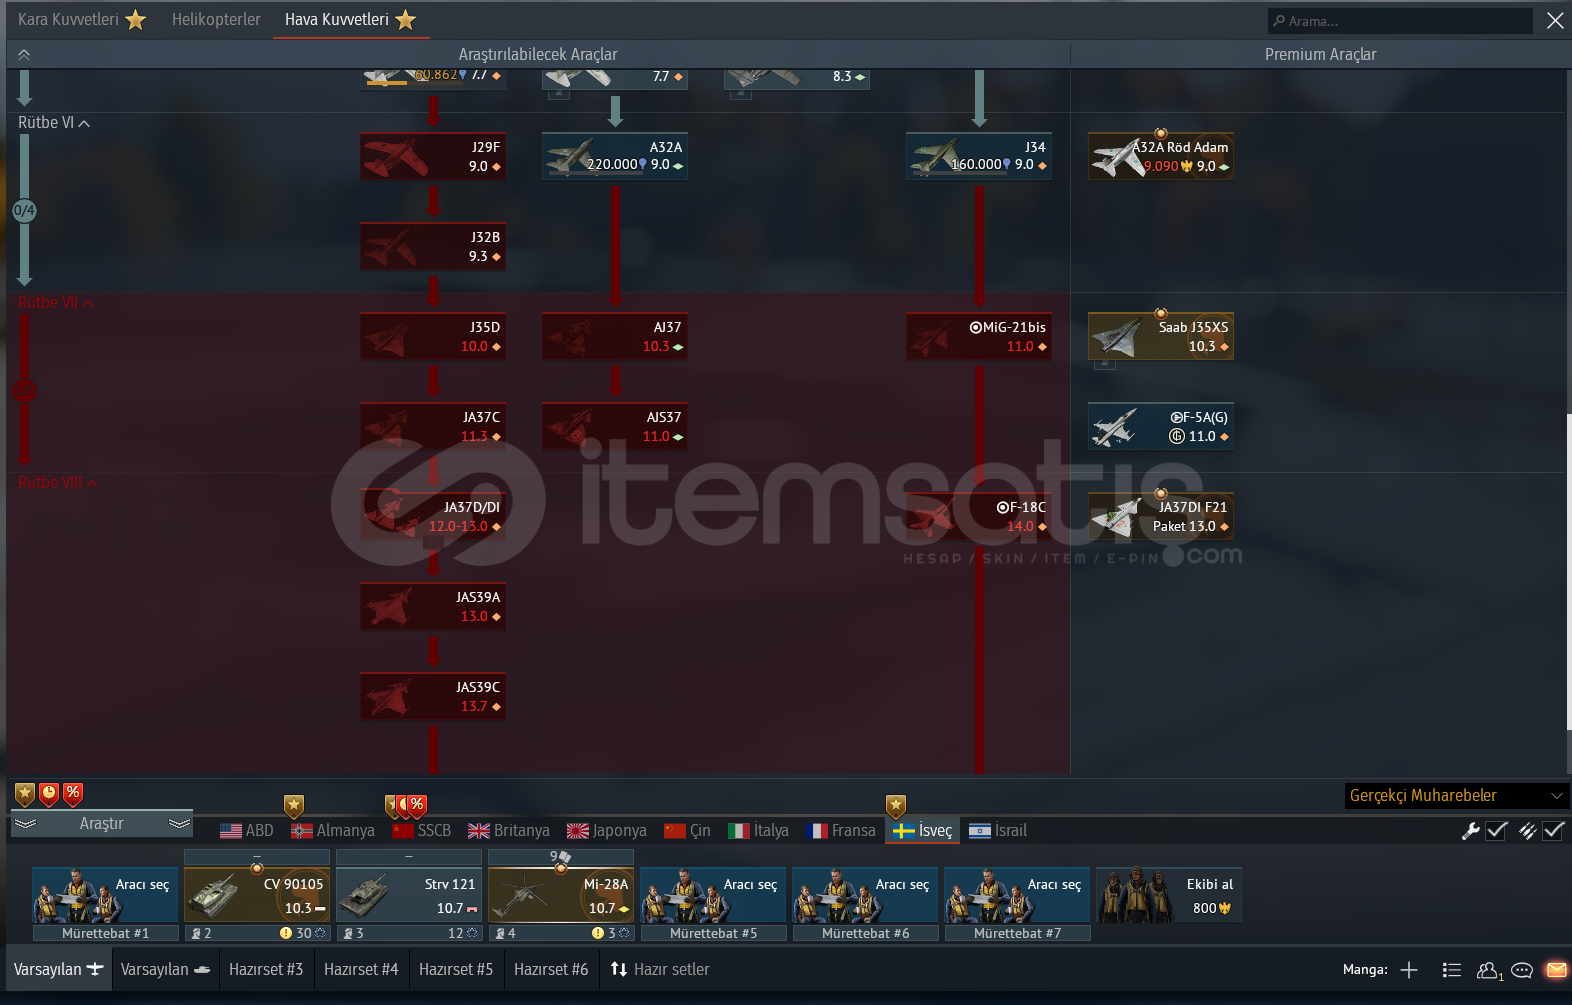Collapse the Rütbe VI rank section

tap(54, 123)
